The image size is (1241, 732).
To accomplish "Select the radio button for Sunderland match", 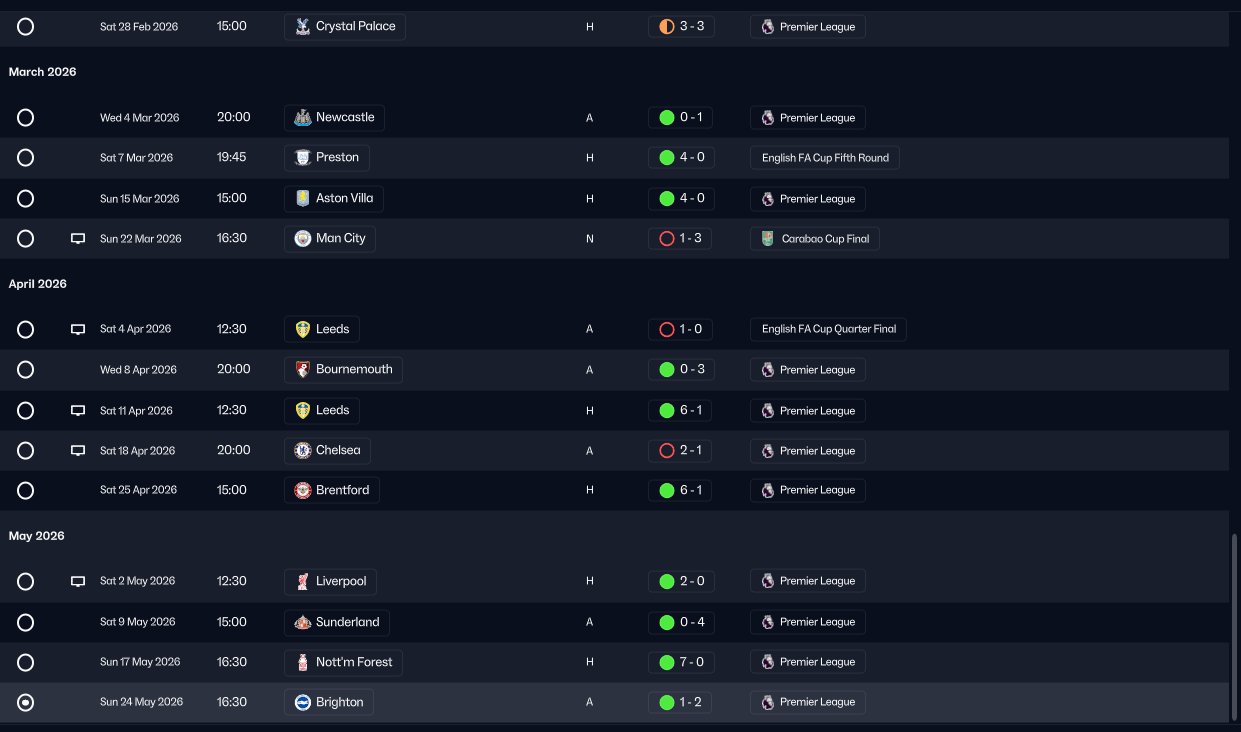I will point(26,622).
